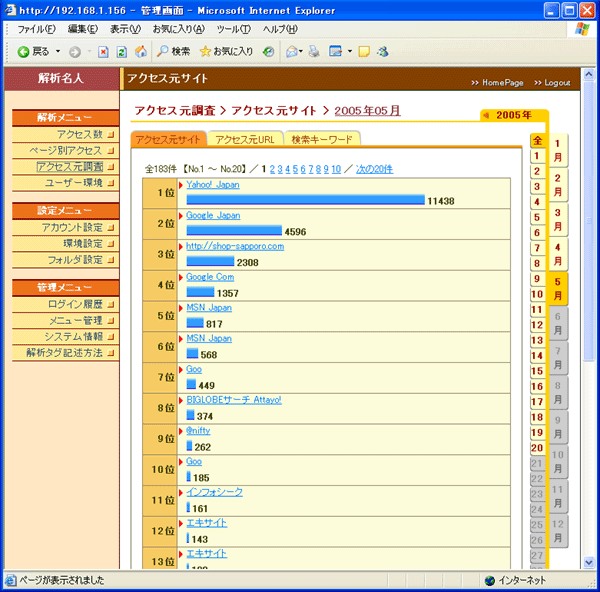
Task: Click the IE Forward arrow button
Action: 75,52
